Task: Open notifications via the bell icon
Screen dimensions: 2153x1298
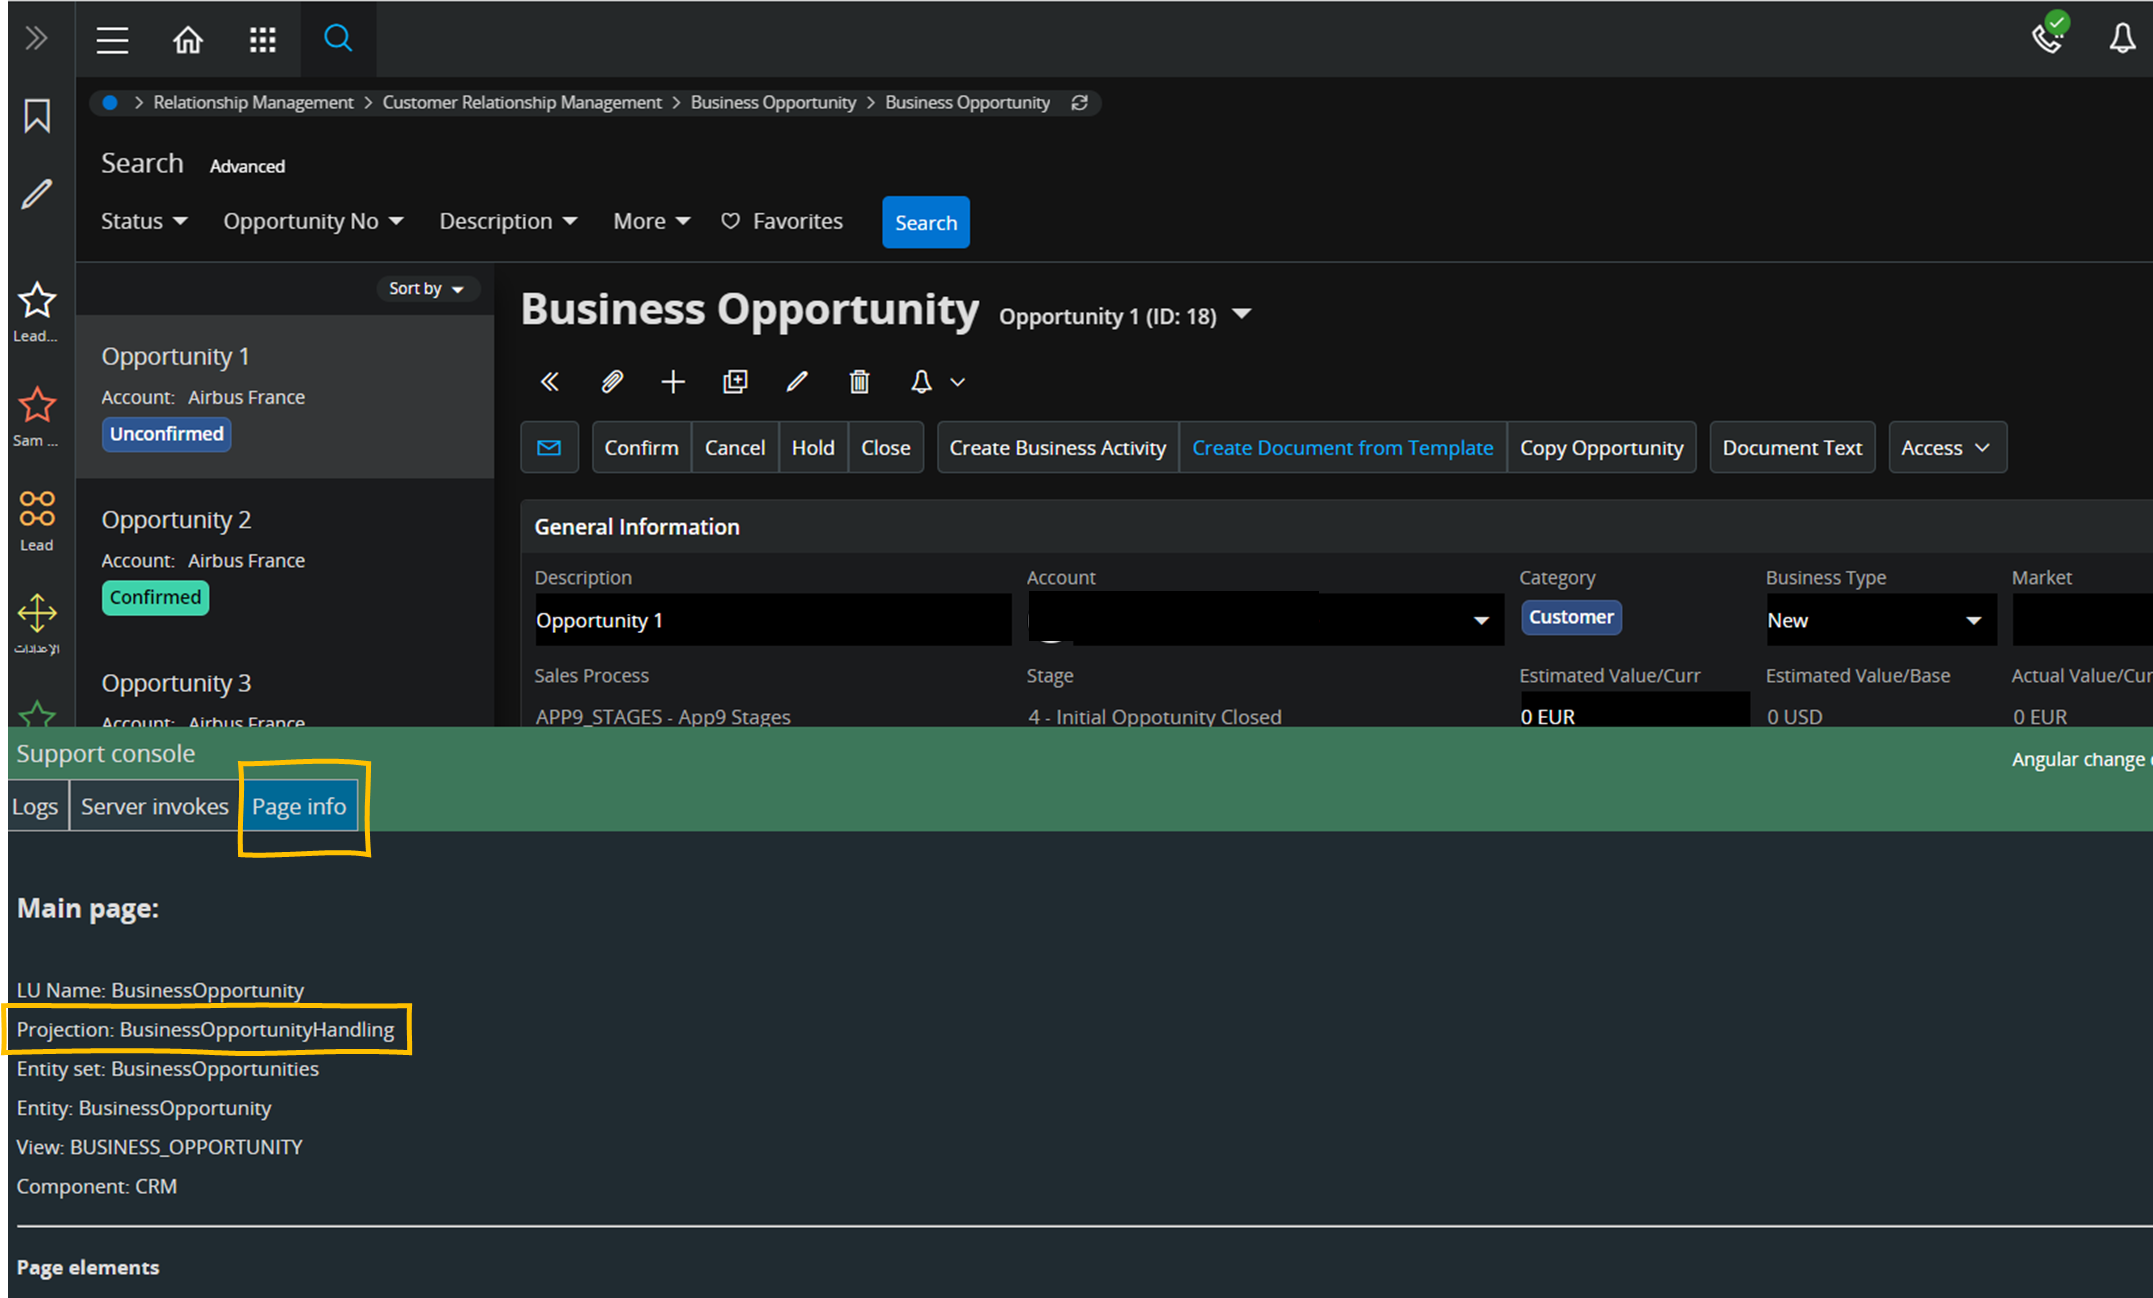Action: tap(2122, 39)
